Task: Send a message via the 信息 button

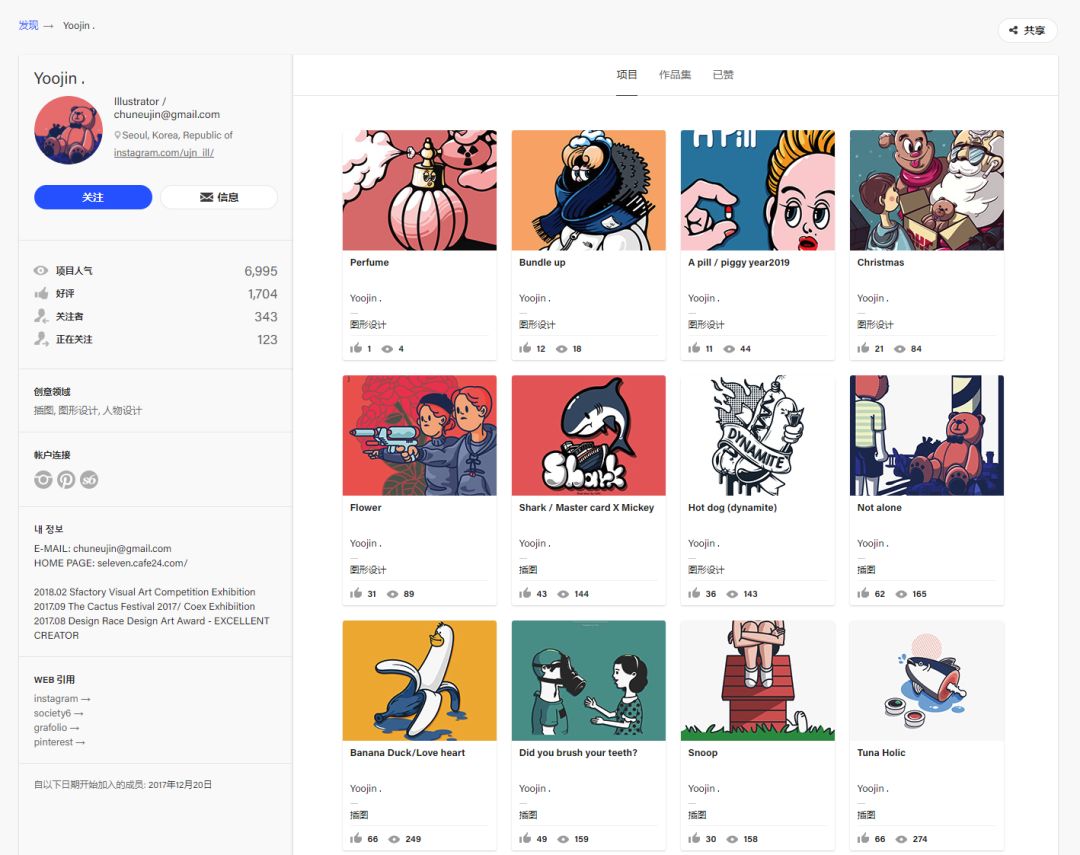Action: point(219,197)
